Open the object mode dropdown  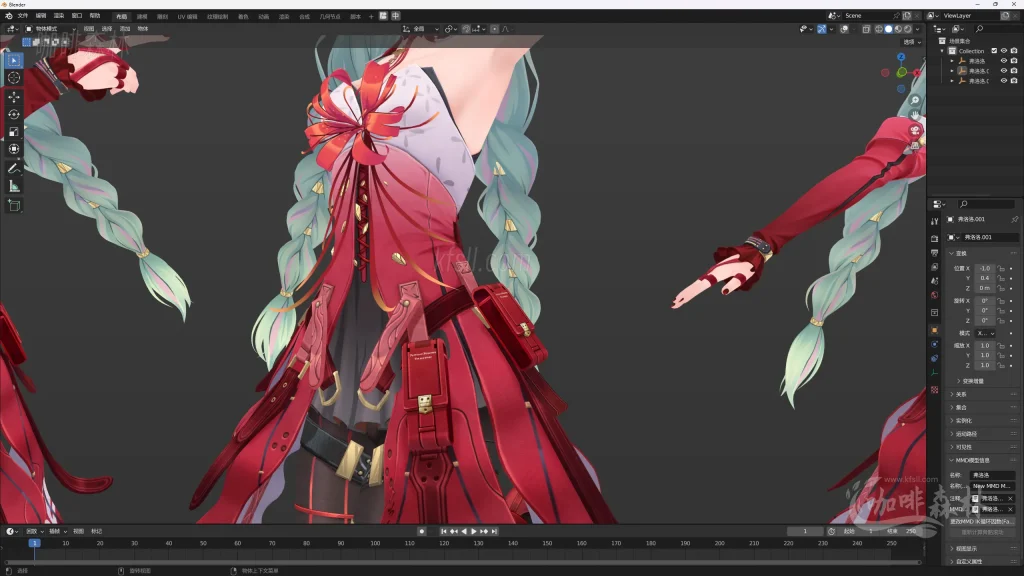pos(50,29)
